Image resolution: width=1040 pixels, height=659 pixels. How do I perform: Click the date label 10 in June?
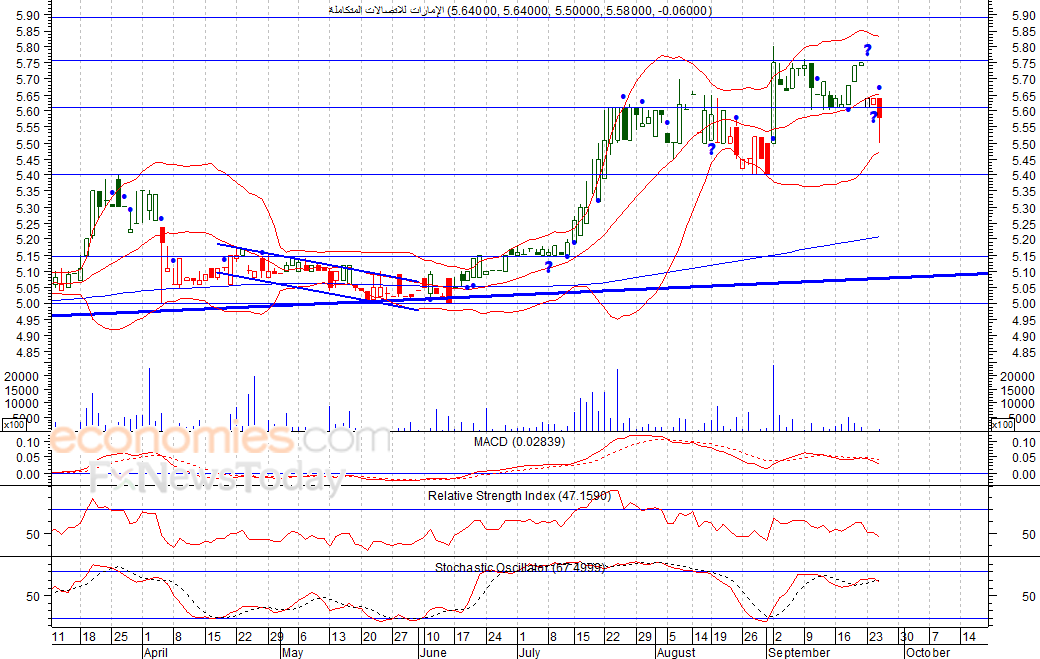(432, 636)
